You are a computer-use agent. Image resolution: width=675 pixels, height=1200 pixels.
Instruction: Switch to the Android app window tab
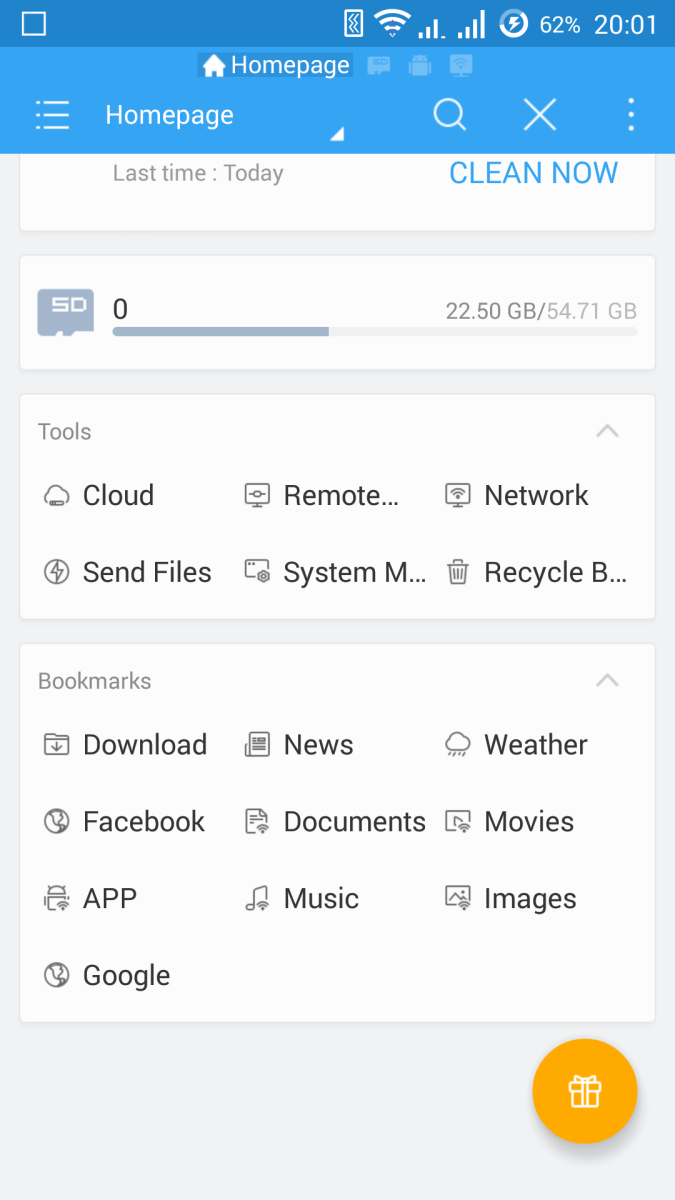point(419,66)
